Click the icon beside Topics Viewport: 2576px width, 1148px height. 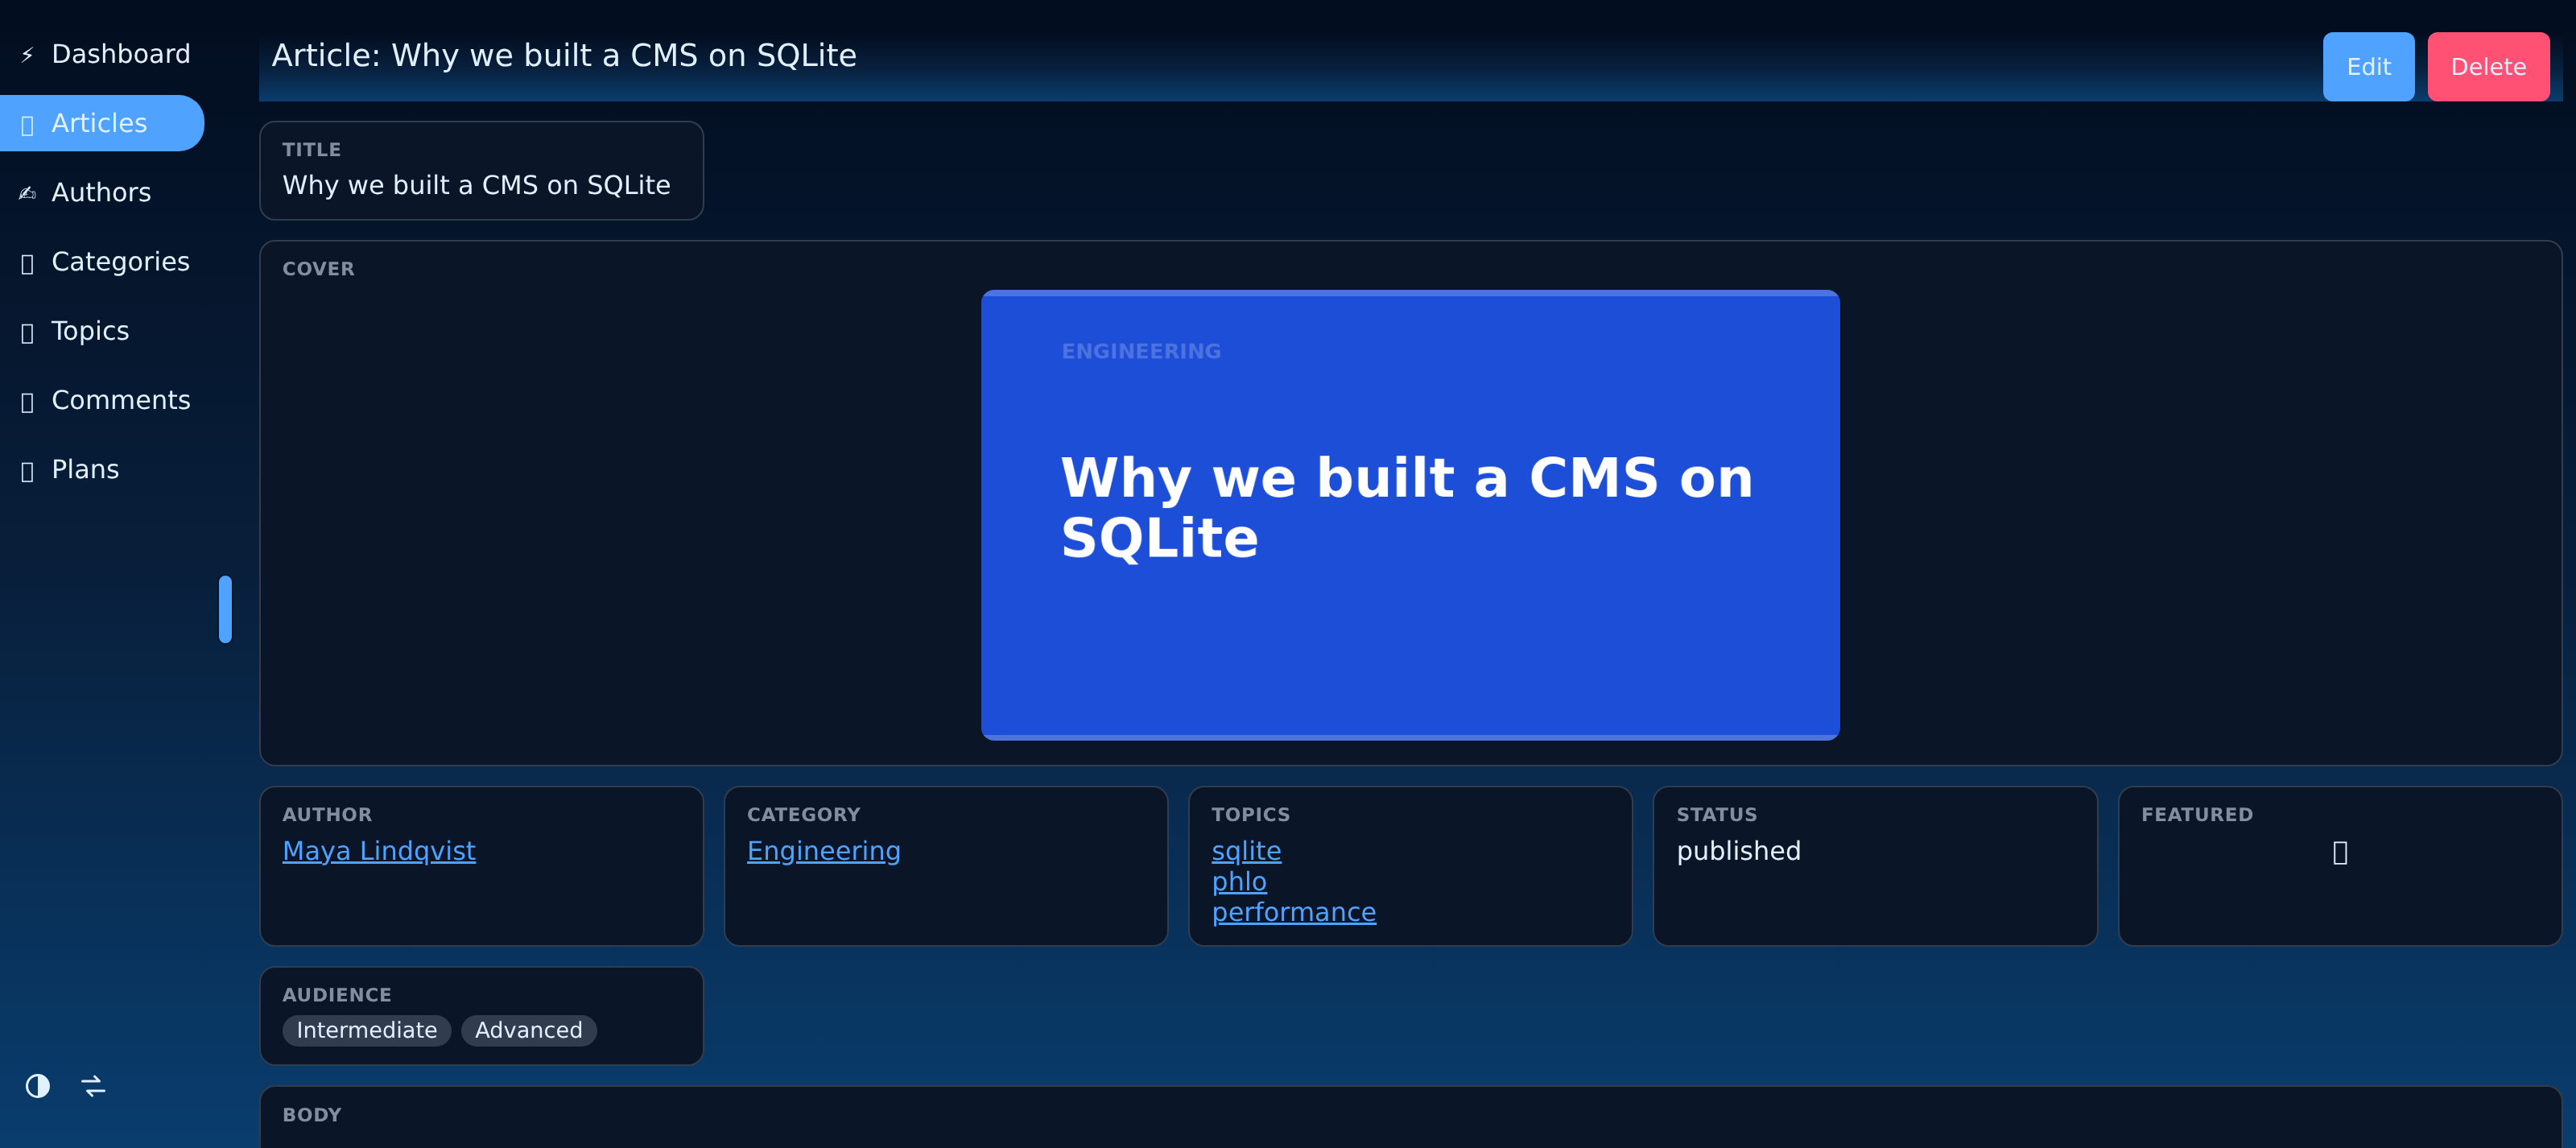[x=27, y=332]
